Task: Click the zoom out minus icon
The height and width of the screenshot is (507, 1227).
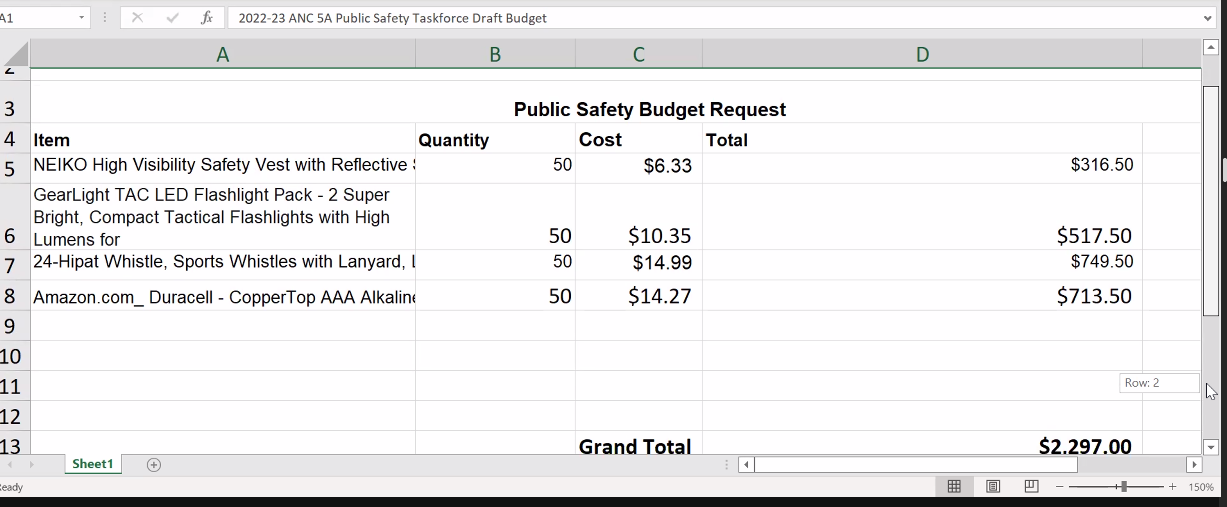Action: coord(1060,487)
